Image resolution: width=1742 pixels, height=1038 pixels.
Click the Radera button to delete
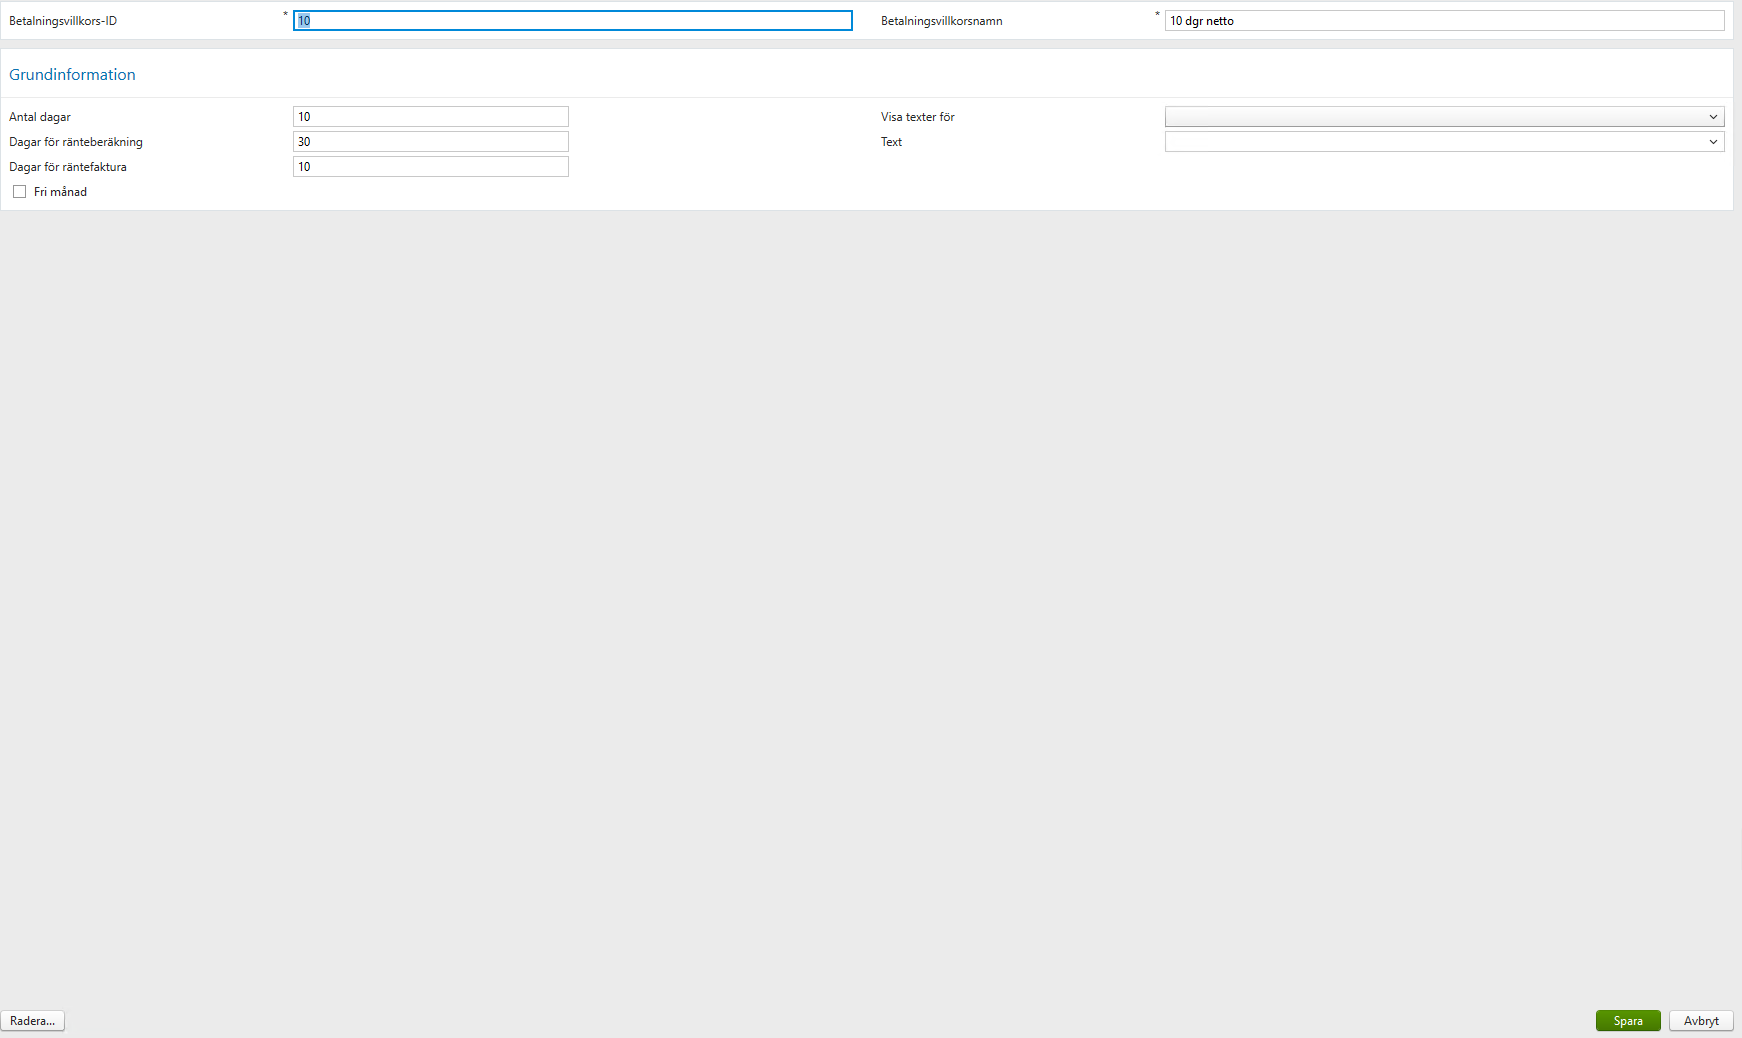pyautogui.click(x=32, y=1020)
